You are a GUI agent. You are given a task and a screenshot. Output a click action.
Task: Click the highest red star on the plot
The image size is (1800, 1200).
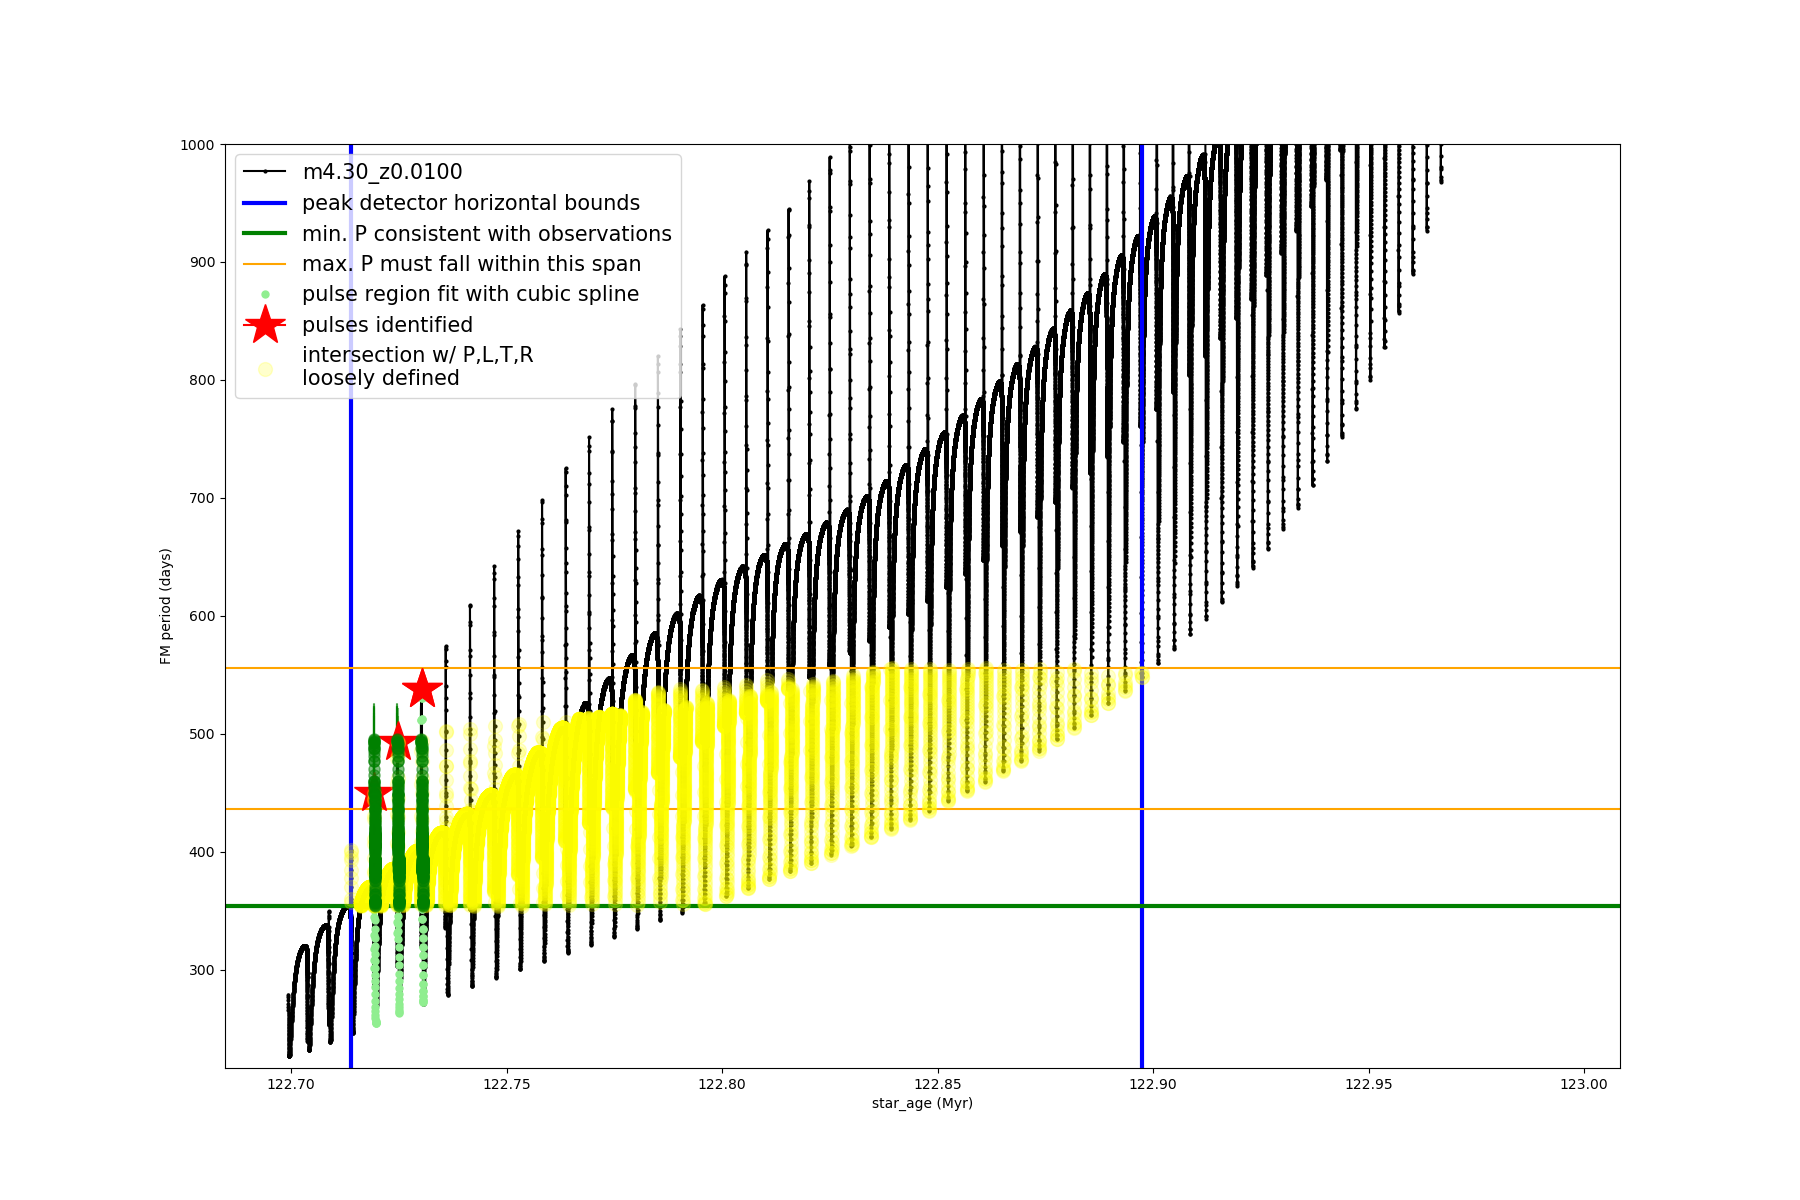coord(422,688)
